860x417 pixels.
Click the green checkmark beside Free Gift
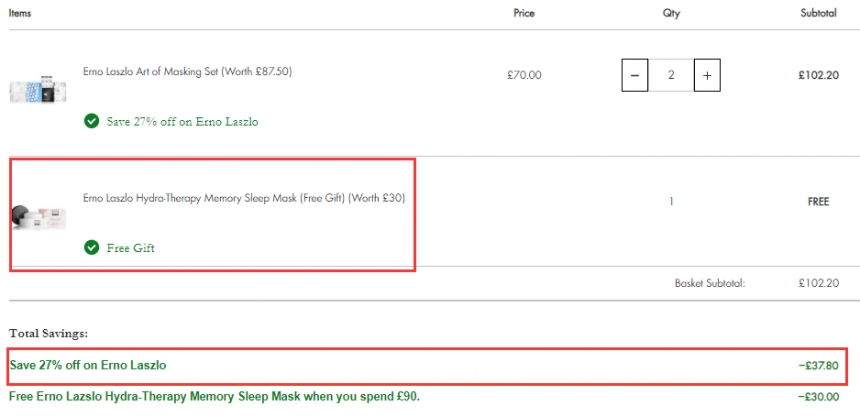click(x=92, y=247)
